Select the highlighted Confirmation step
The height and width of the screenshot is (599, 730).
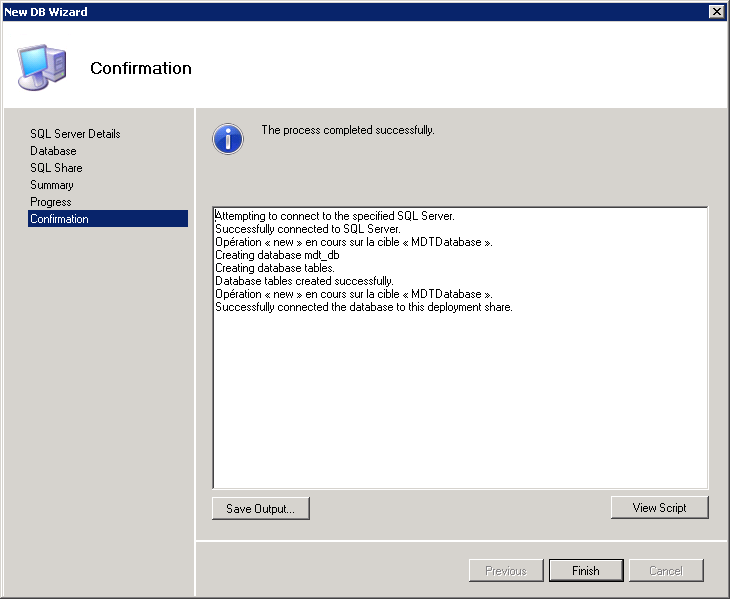click(x=108, y=219)
